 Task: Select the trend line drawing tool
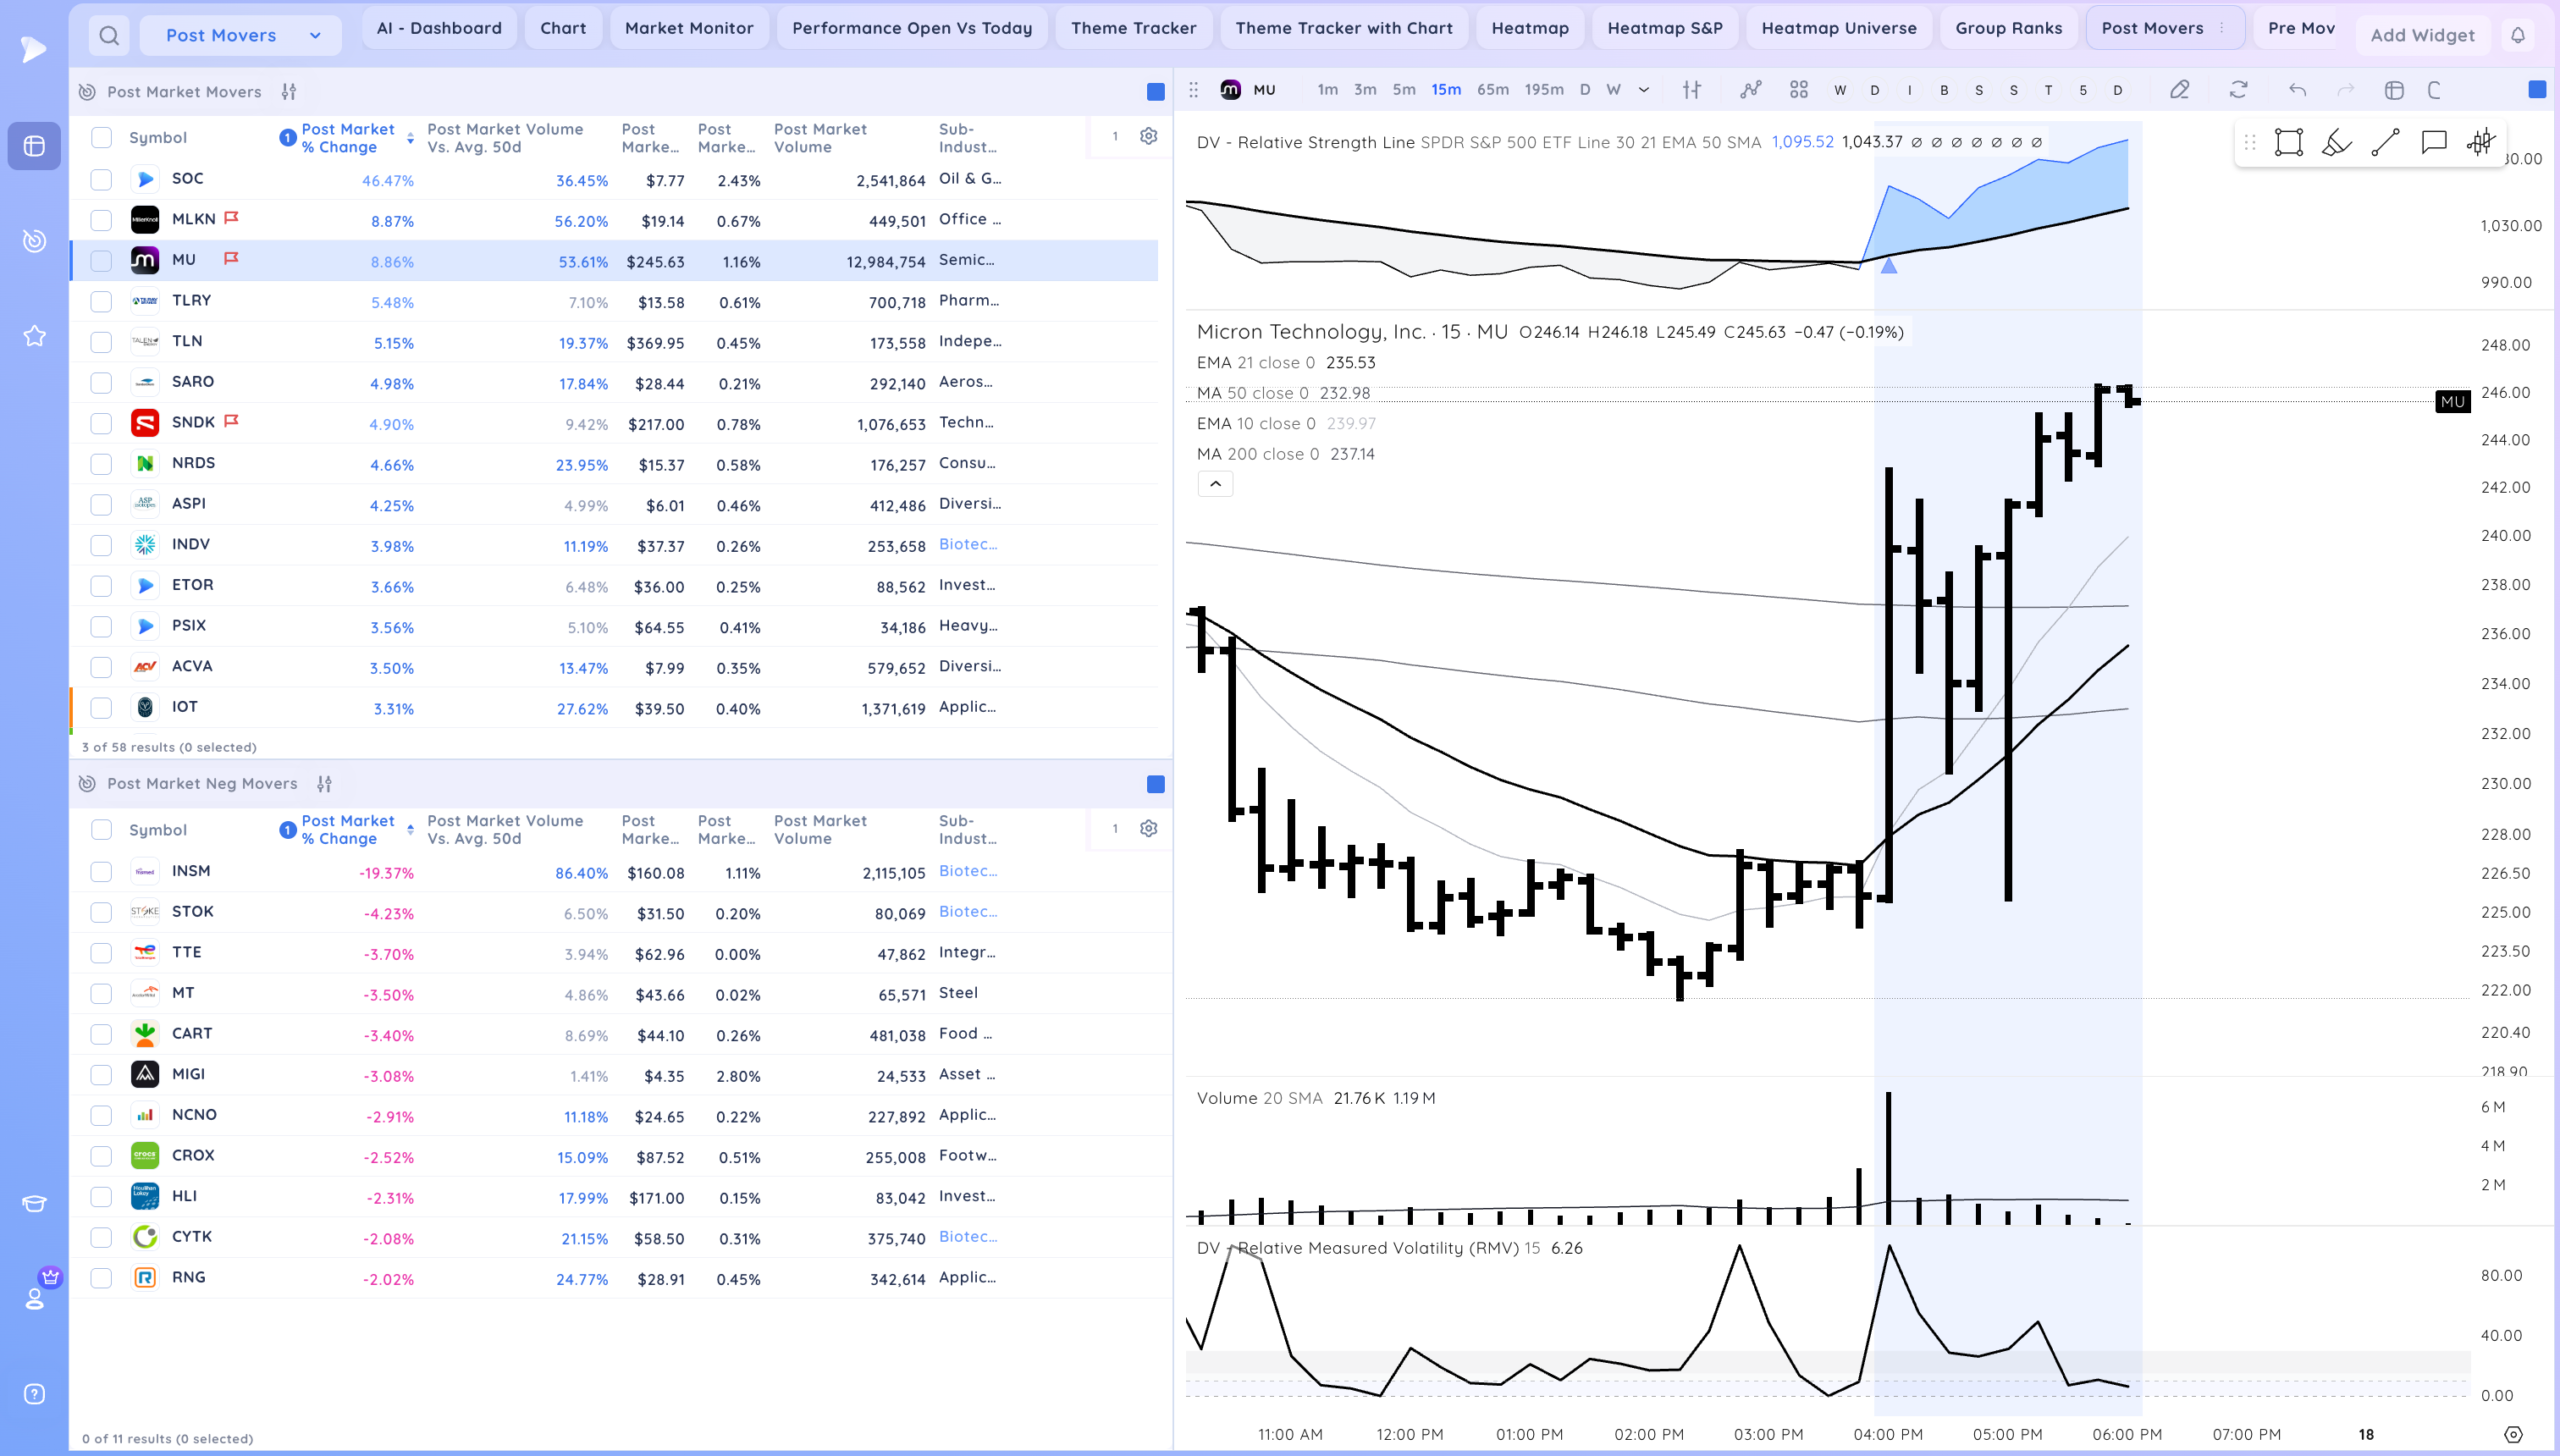(x=2385, y=143)
